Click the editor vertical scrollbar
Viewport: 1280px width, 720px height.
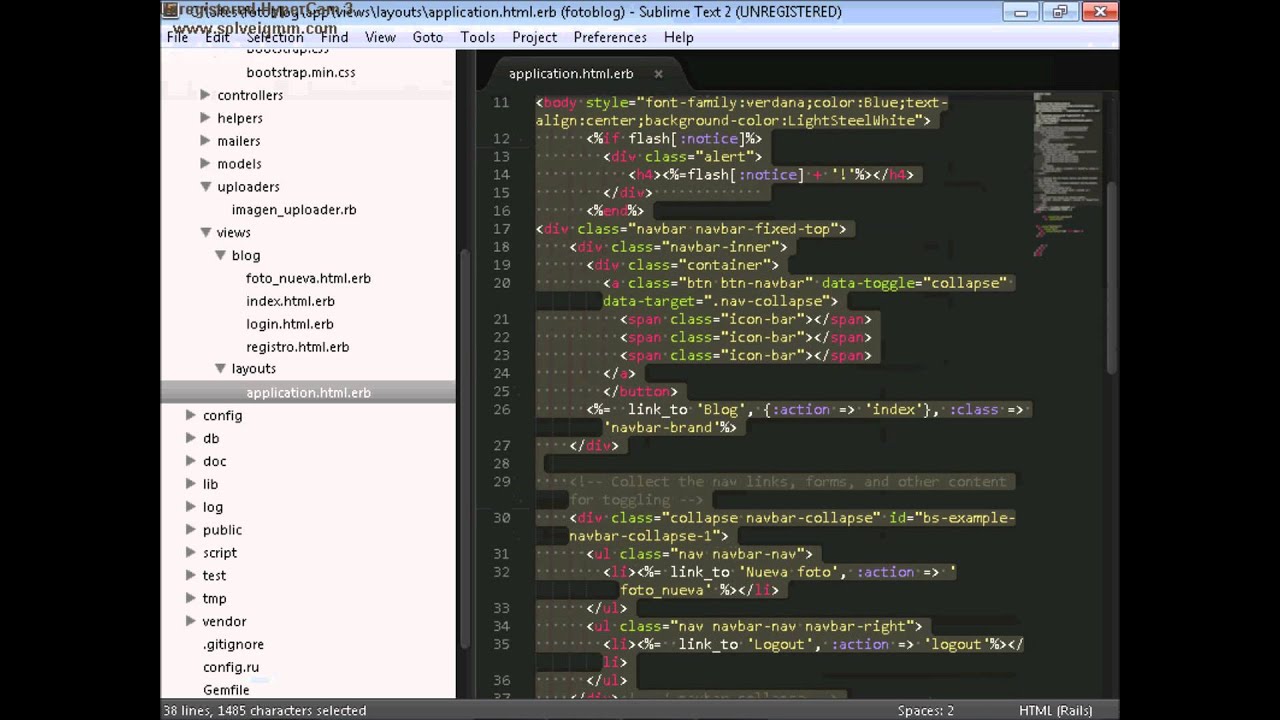[x=1110, y=278]
